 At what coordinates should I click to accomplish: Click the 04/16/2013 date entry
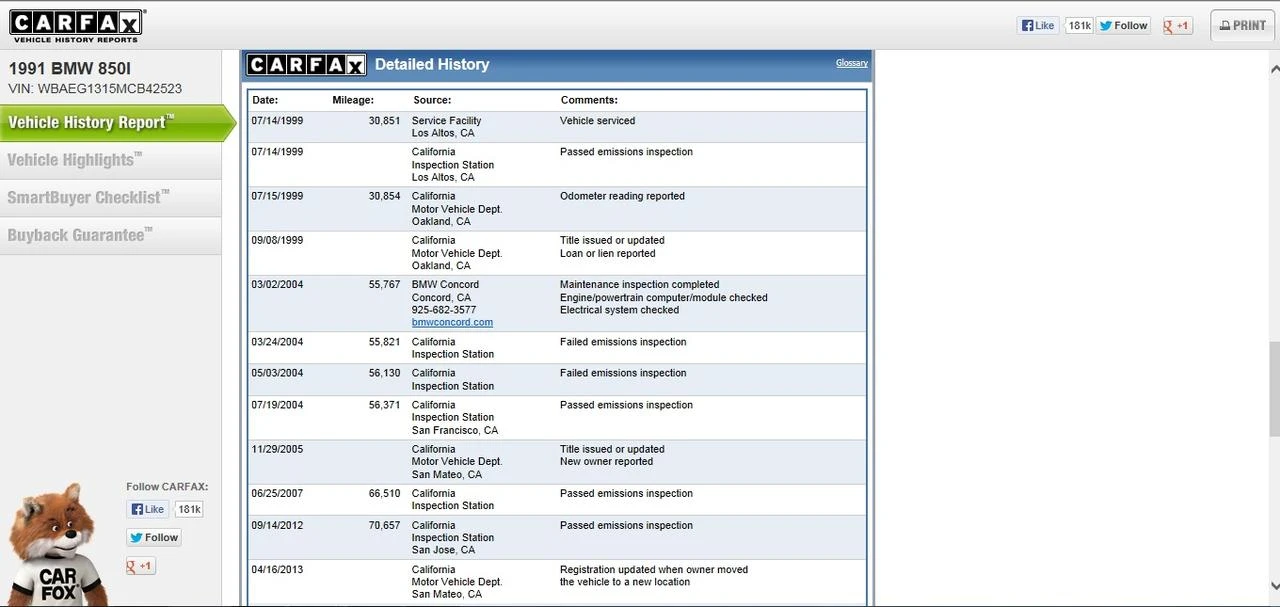tap(277, 570)
